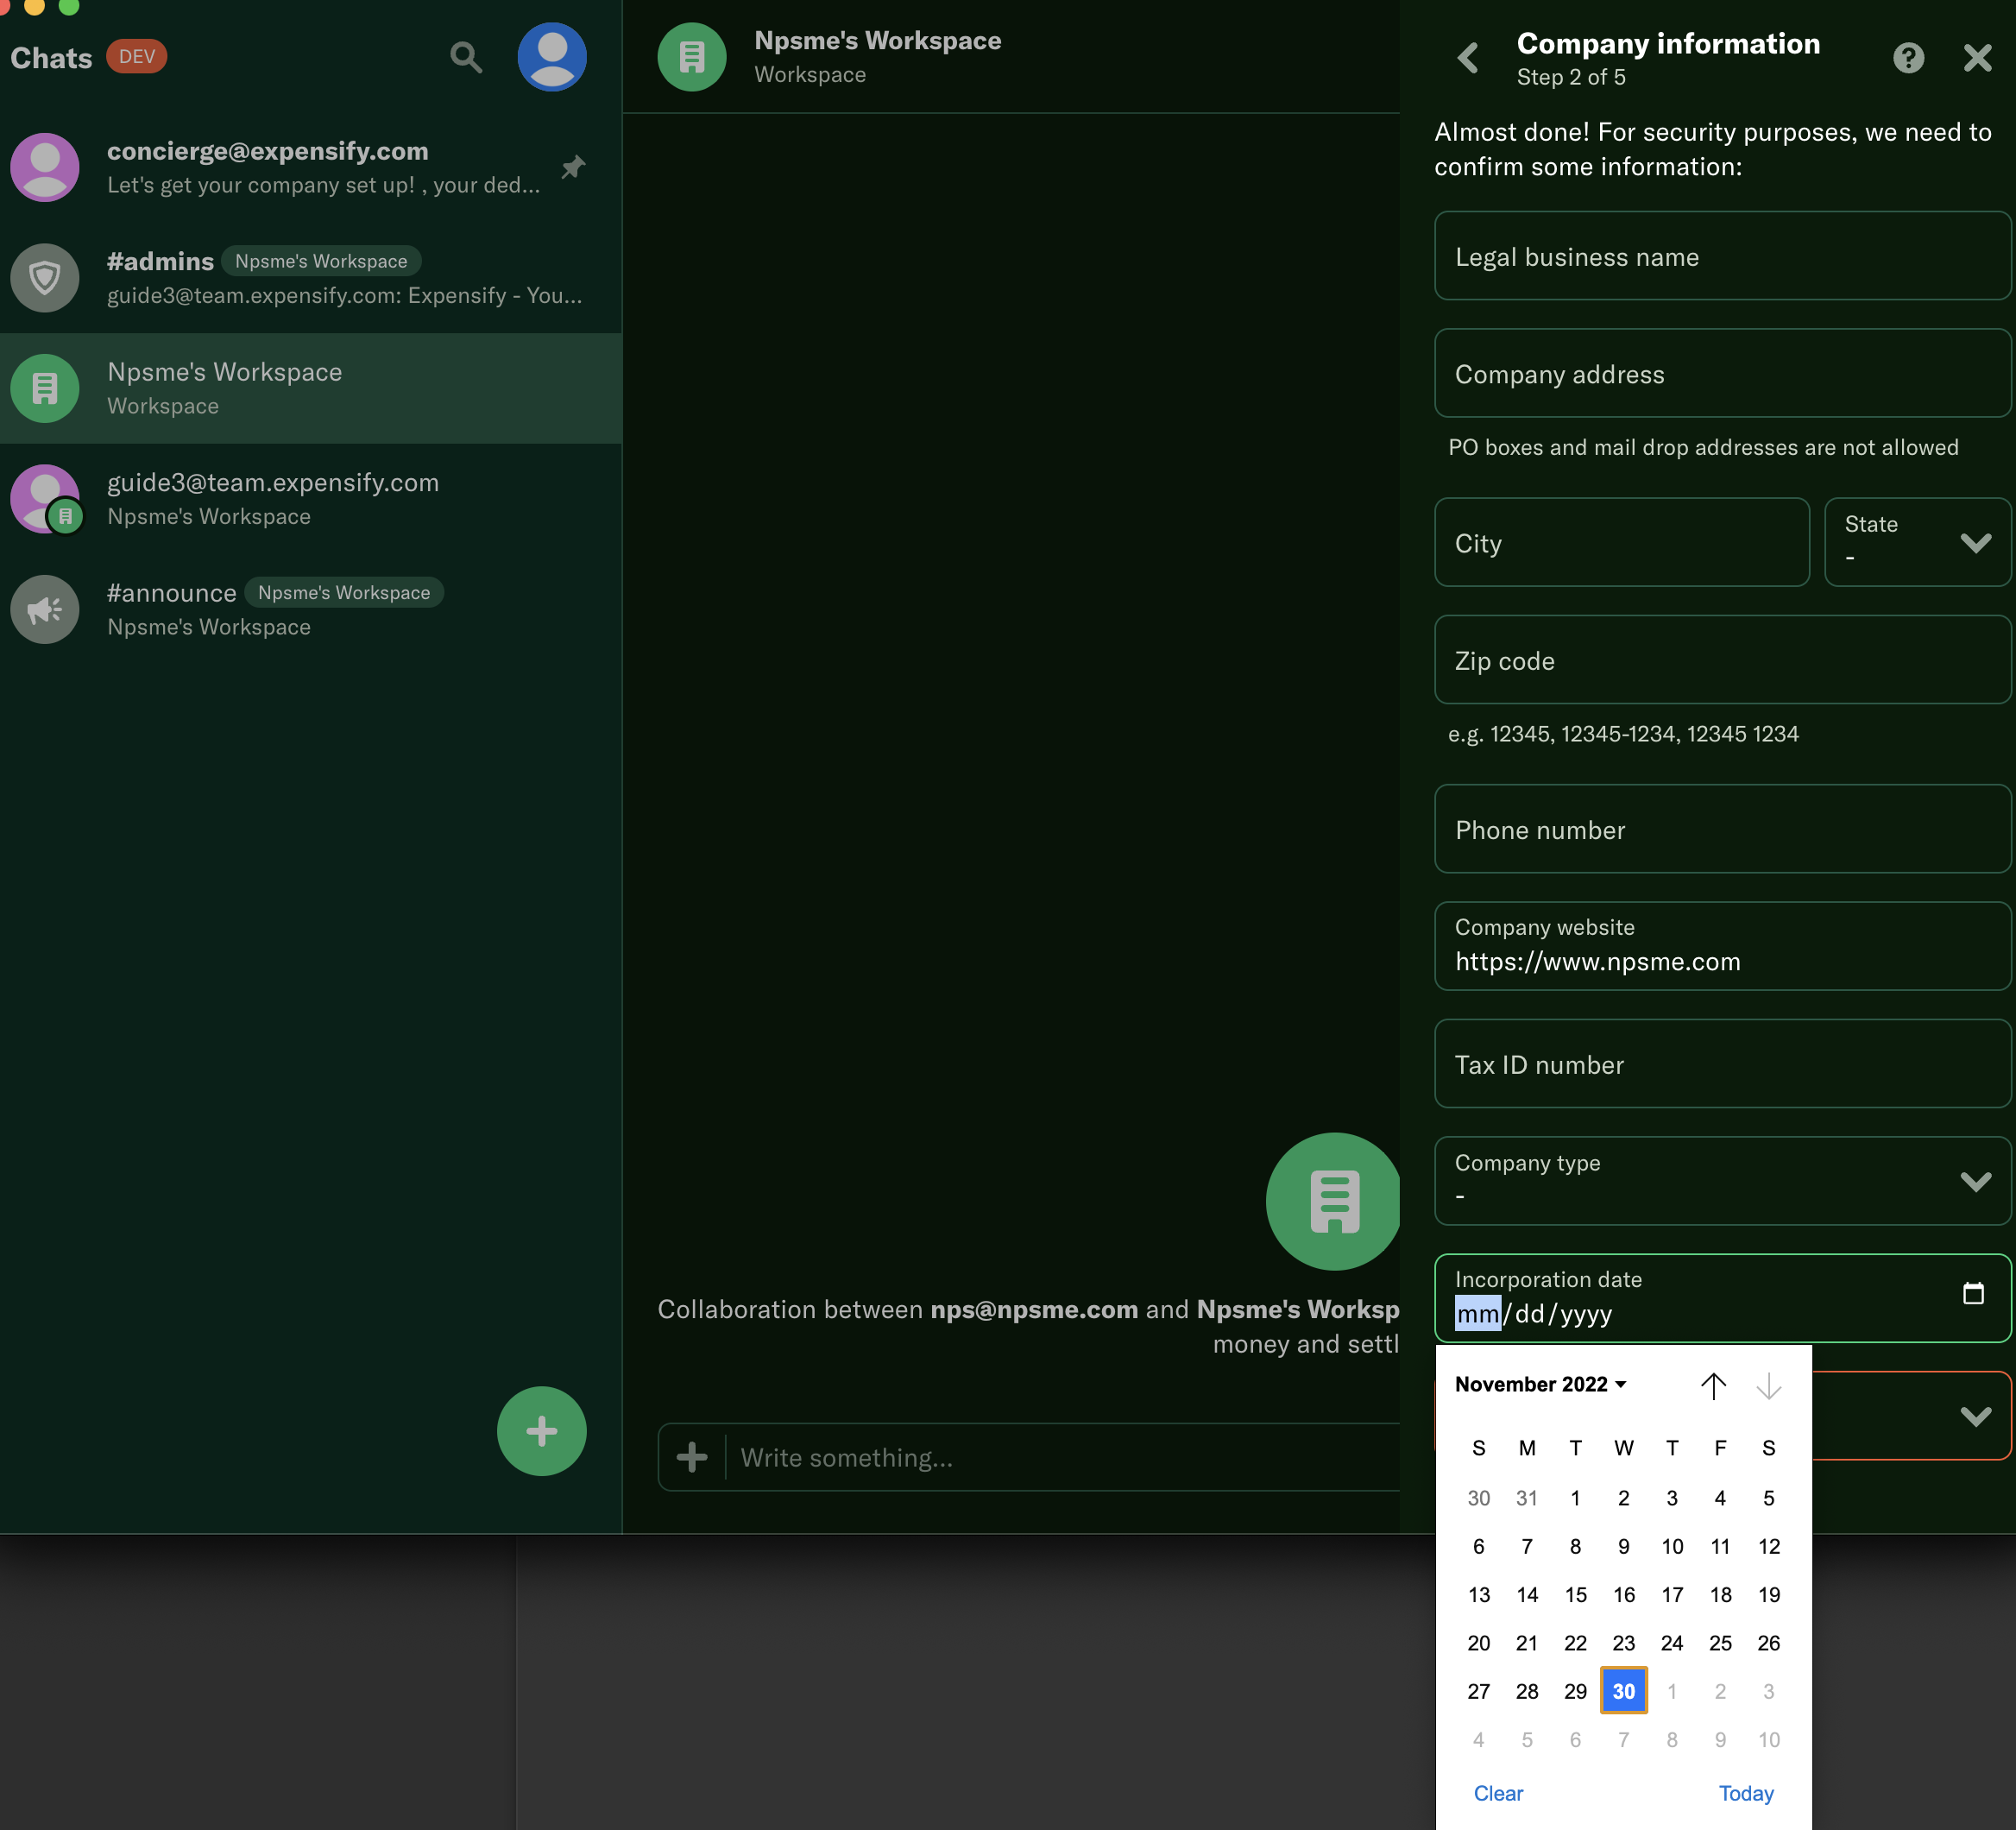Close the Company information panel
Image resolution: width=2016 pixels, height=1830 pixels.
click(1978, 57)
